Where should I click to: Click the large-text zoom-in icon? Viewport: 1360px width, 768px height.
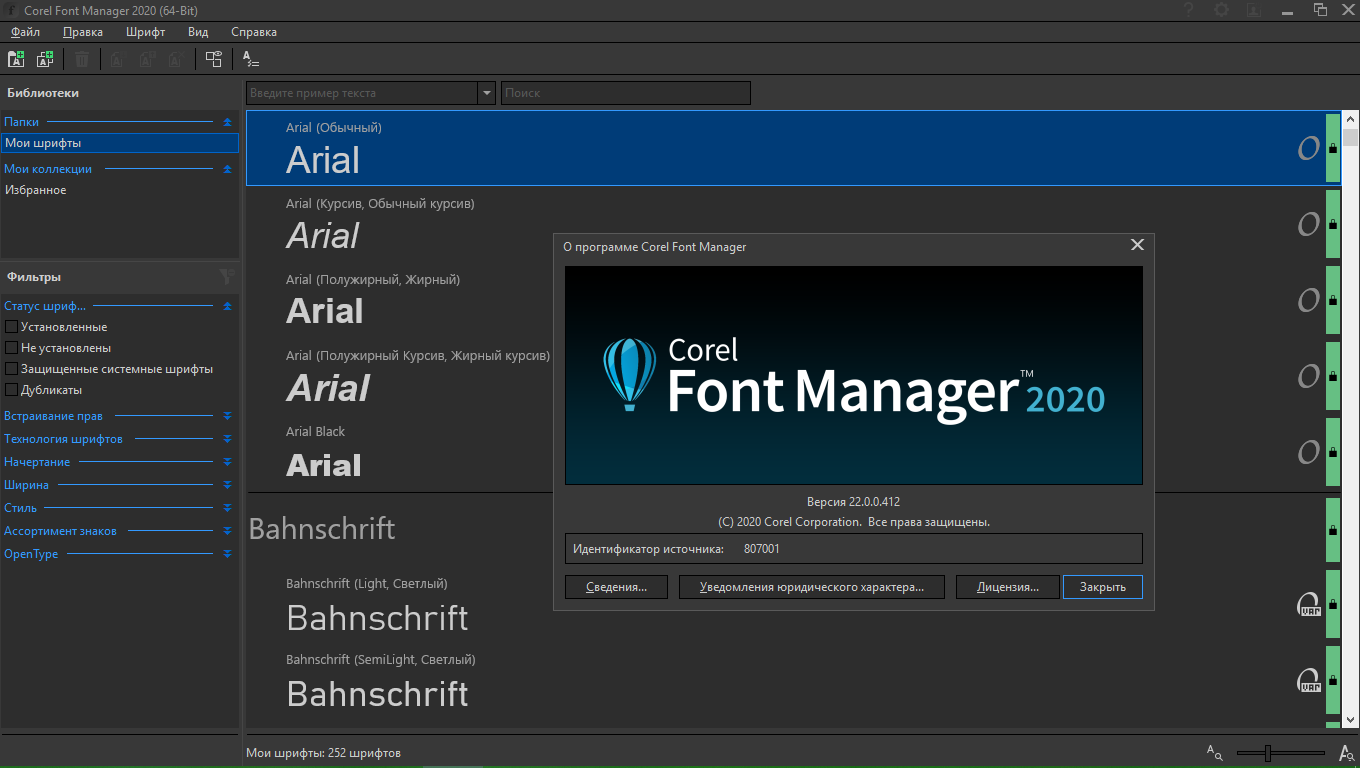click(1346, 752)
